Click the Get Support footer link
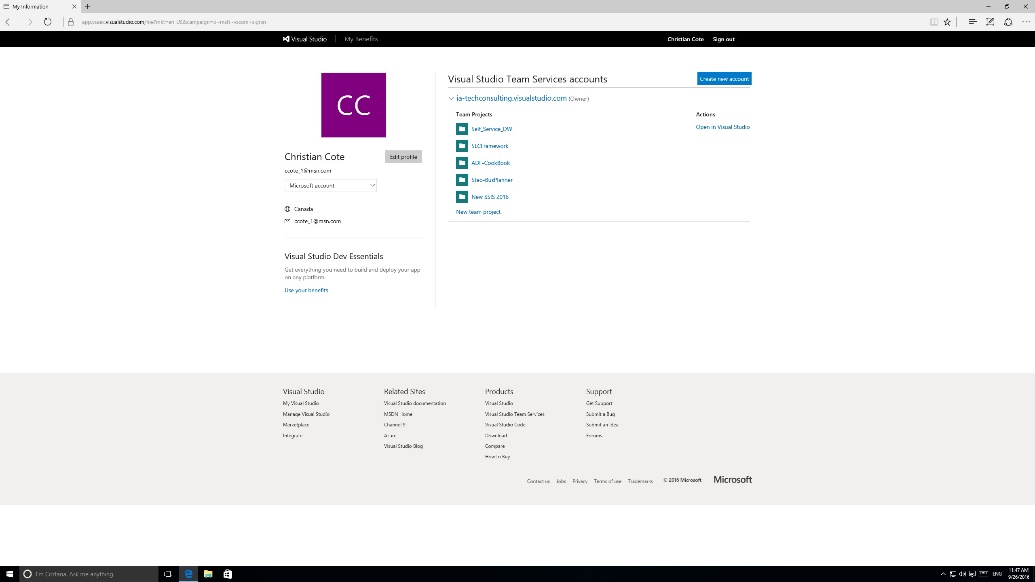This screenshot has height=582, width=1035. click(x=599, y=403)
